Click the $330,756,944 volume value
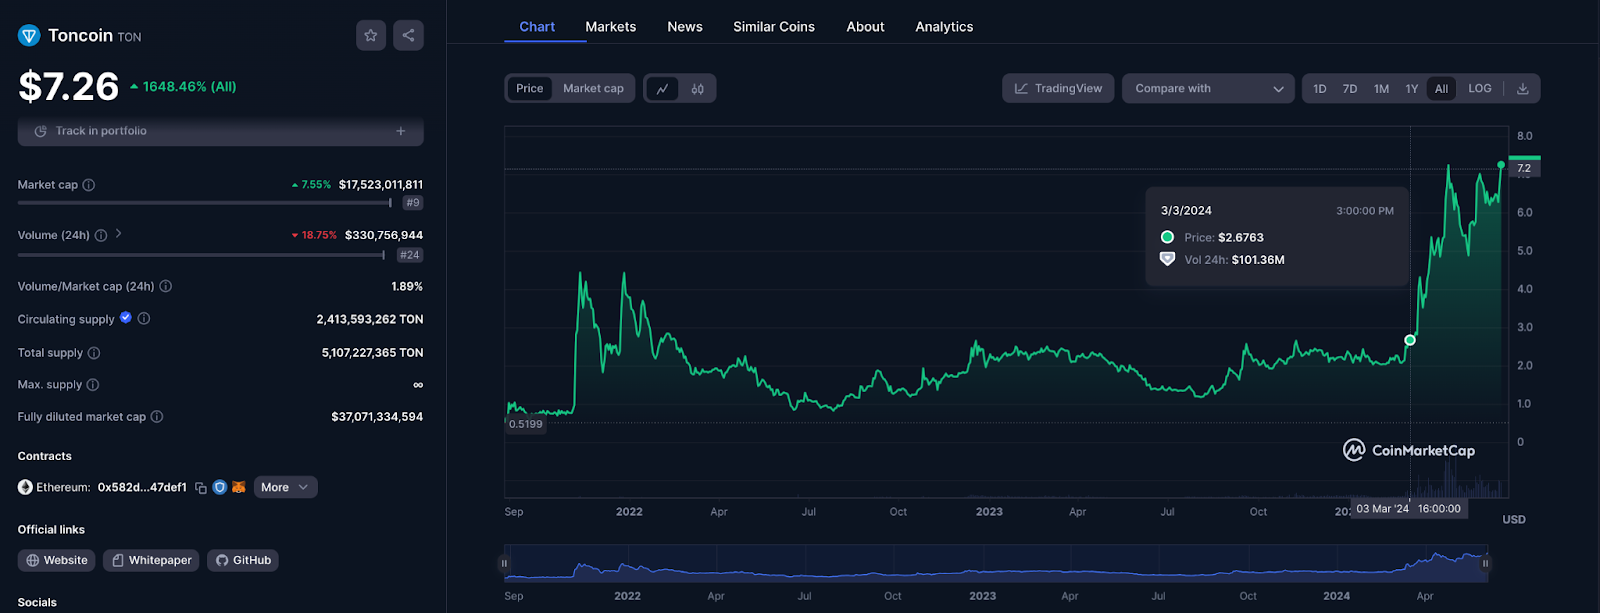The width and height of the screenshot is (1600, 613). pos(384,235)
